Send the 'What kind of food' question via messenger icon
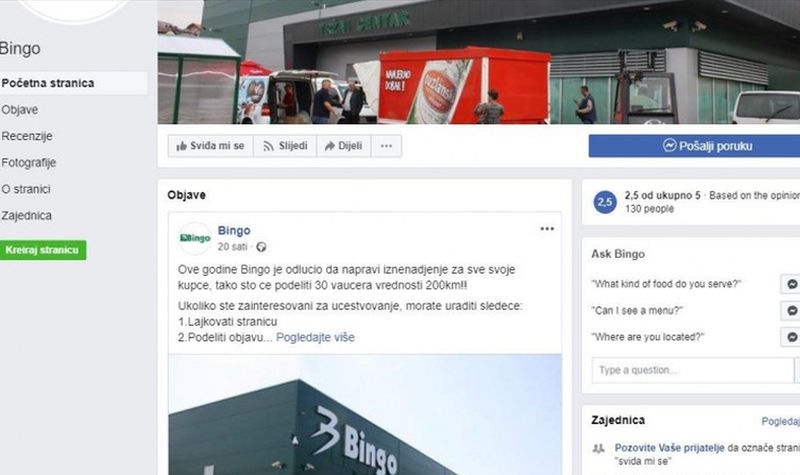Viewport: 800px width, 475px height. tap(791, 284)
